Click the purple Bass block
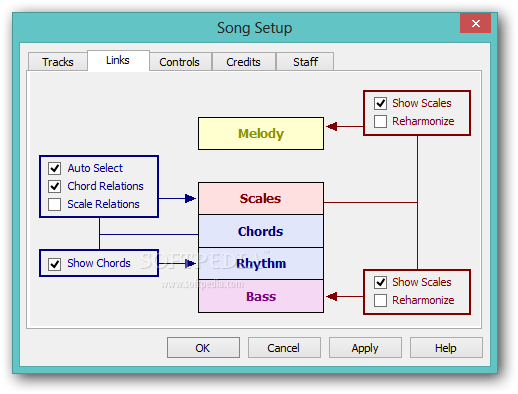This screenshot has width=518, height=394. (261, 296)
